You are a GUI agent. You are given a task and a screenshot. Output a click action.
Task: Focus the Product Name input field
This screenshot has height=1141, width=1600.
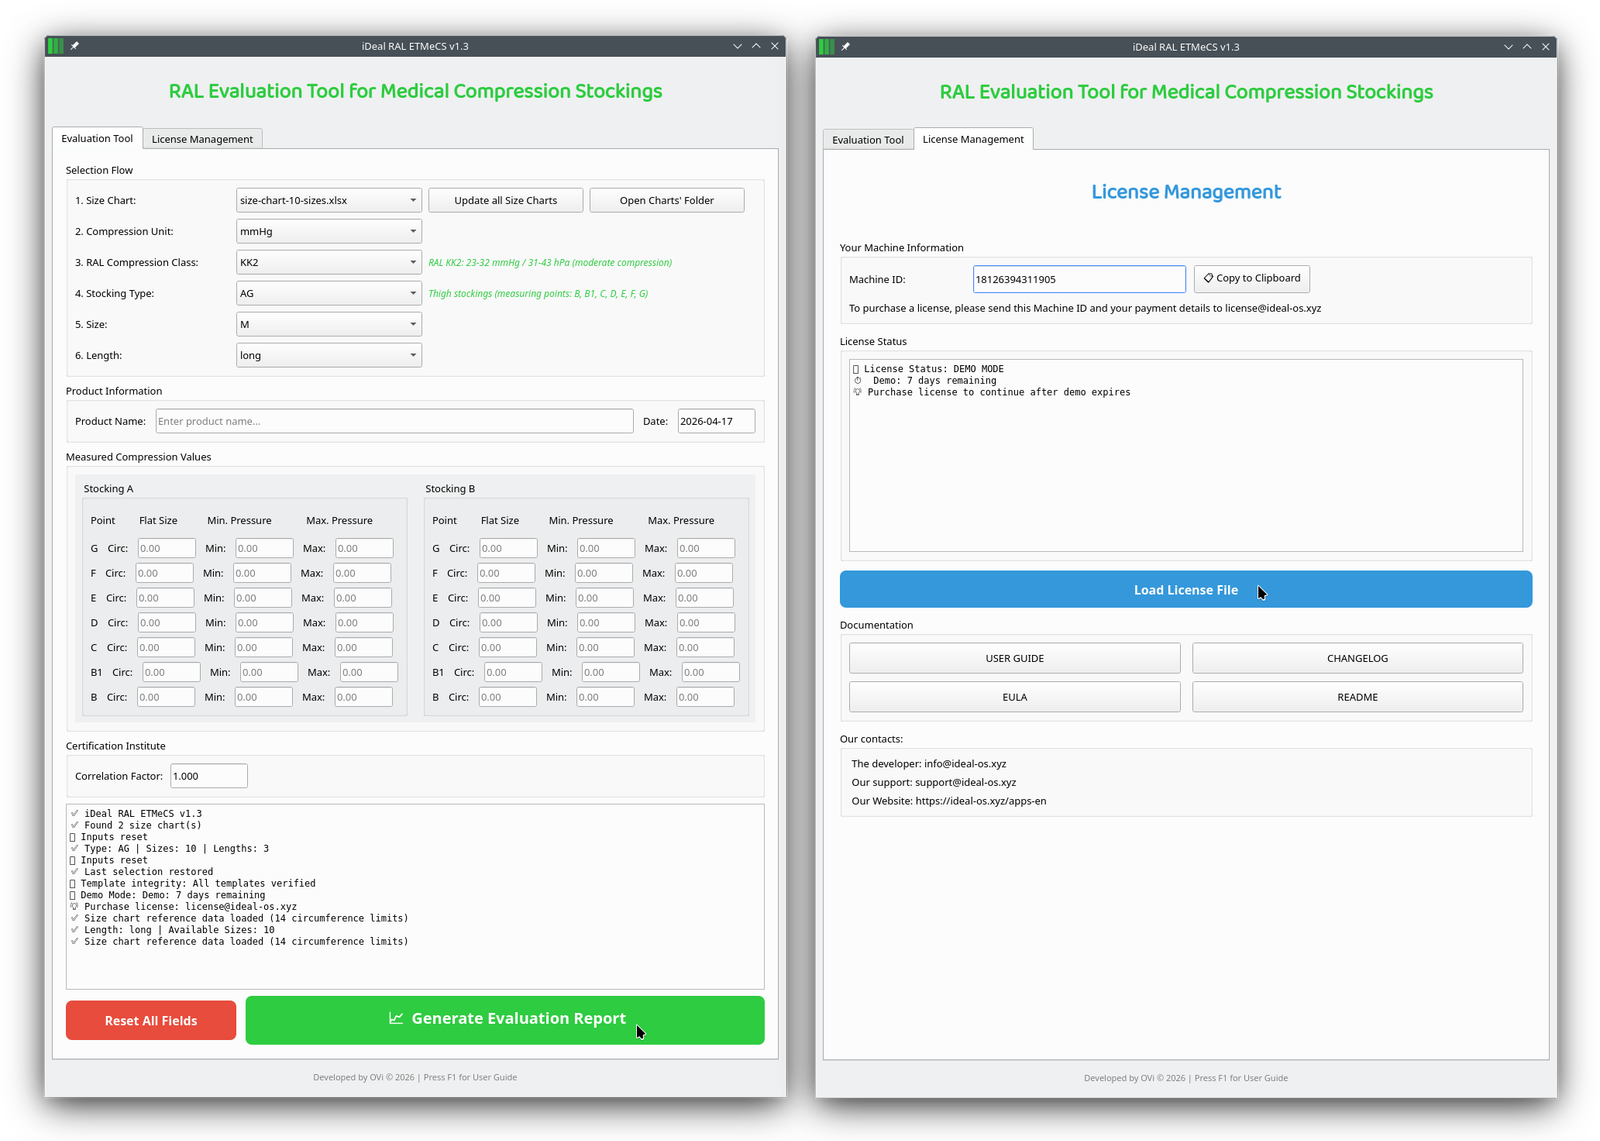coord(394,421)
